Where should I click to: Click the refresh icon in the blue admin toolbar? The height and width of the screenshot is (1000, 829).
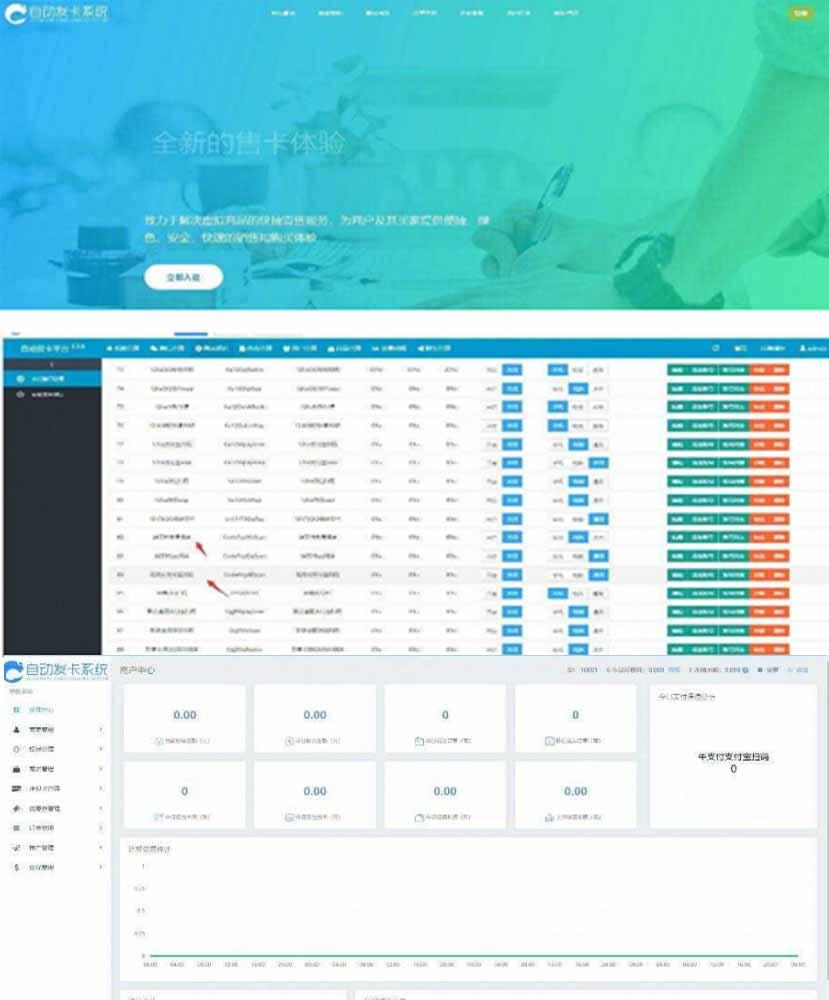715,348
